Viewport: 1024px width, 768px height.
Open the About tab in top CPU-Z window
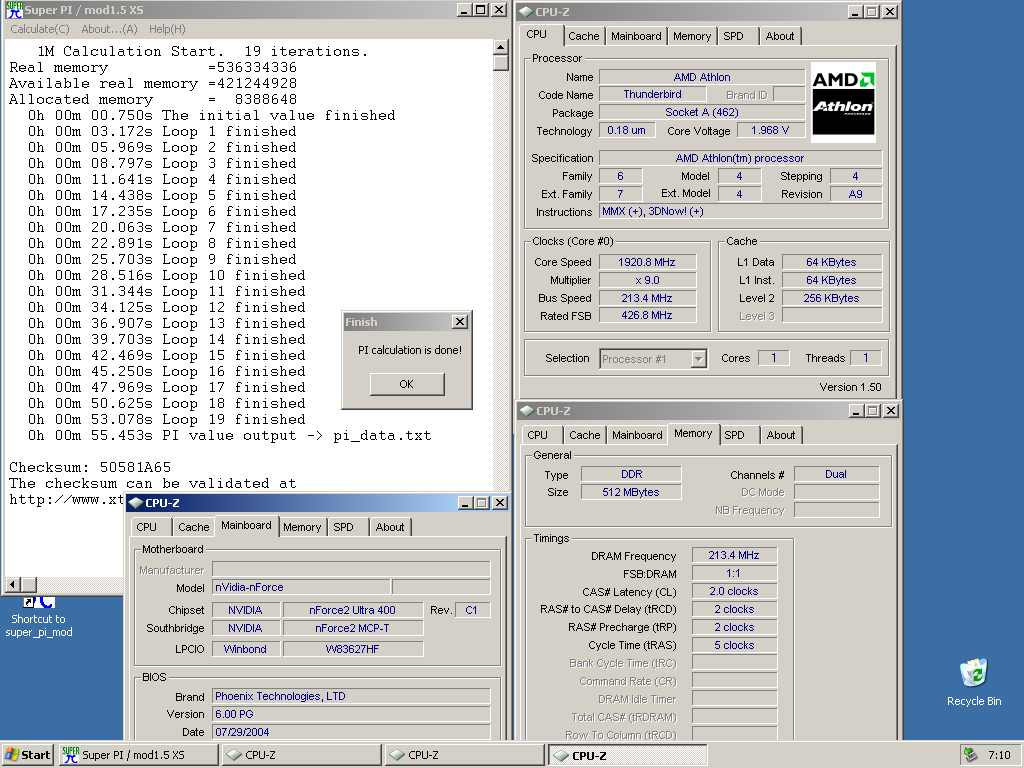[780, 37]
